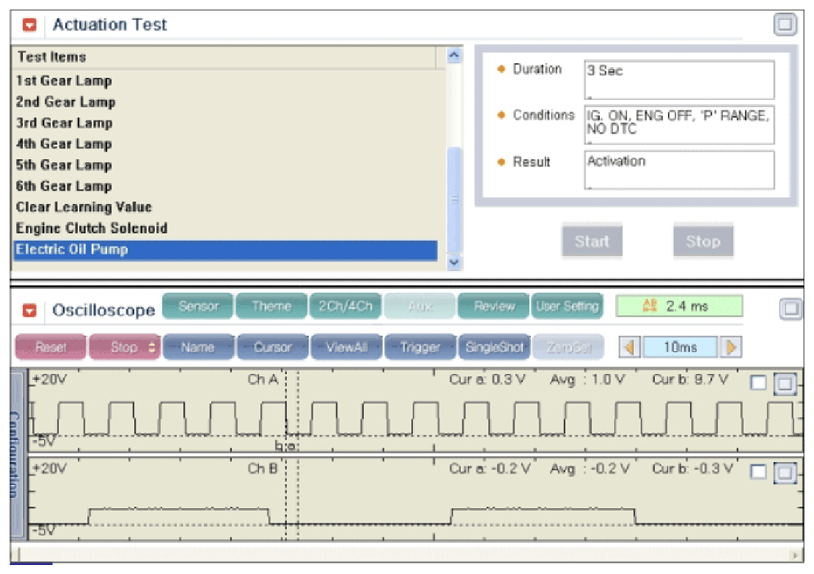The image size is (814, 574).
Task: Click test items scroll down arrow
Action: pos(454,262)
